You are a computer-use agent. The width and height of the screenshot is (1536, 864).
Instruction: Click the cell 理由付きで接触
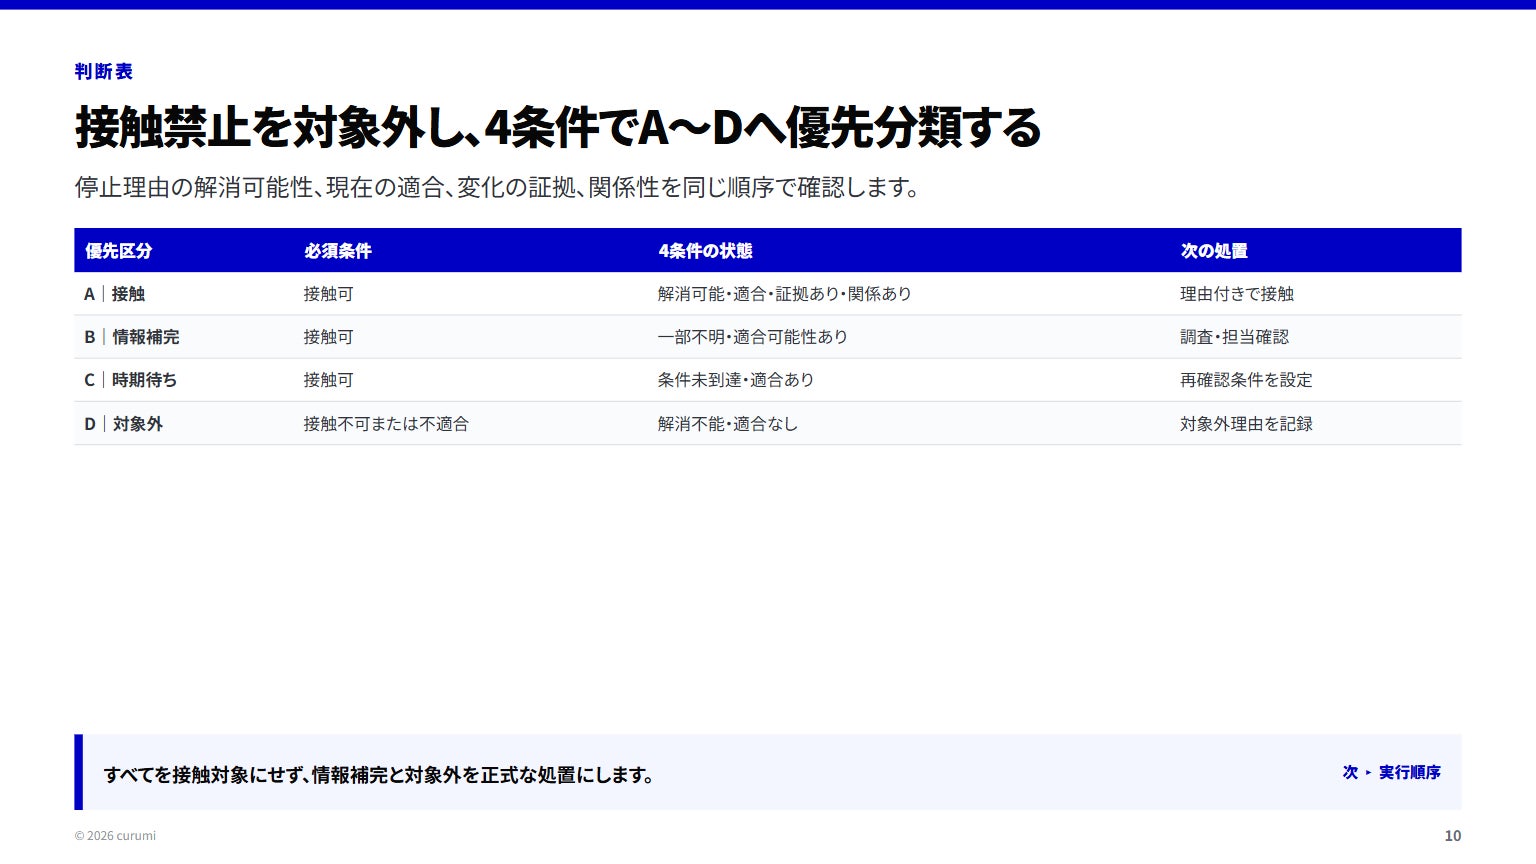pos(1237,294)
